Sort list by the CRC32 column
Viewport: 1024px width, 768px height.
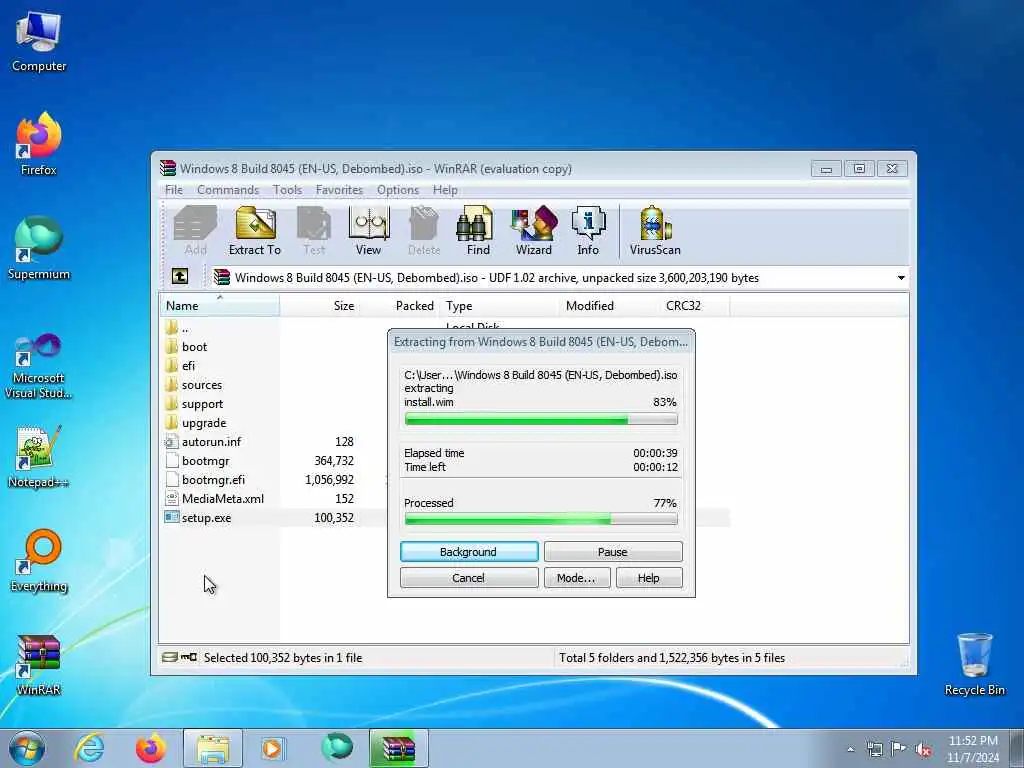tap(695, 306)
